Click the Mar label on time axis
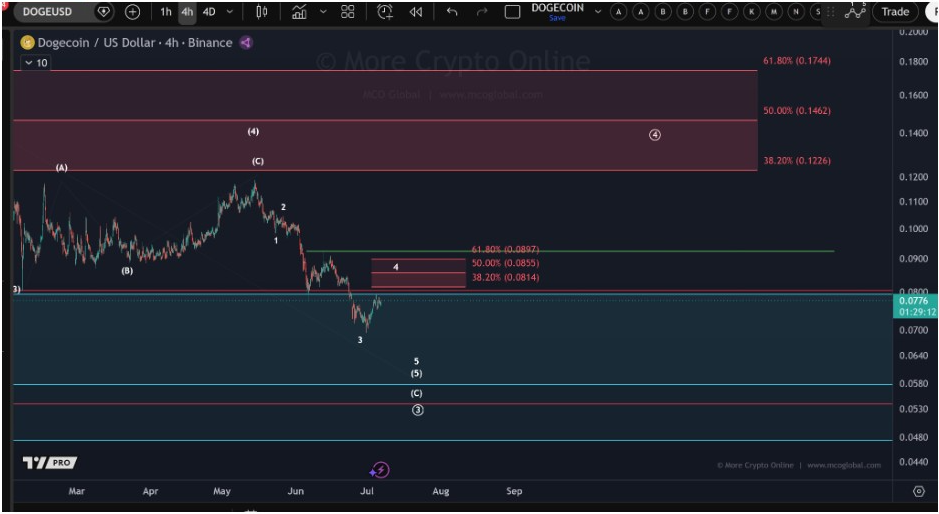The width and height of the screenshot is (939, 514). tap(76, 491)
